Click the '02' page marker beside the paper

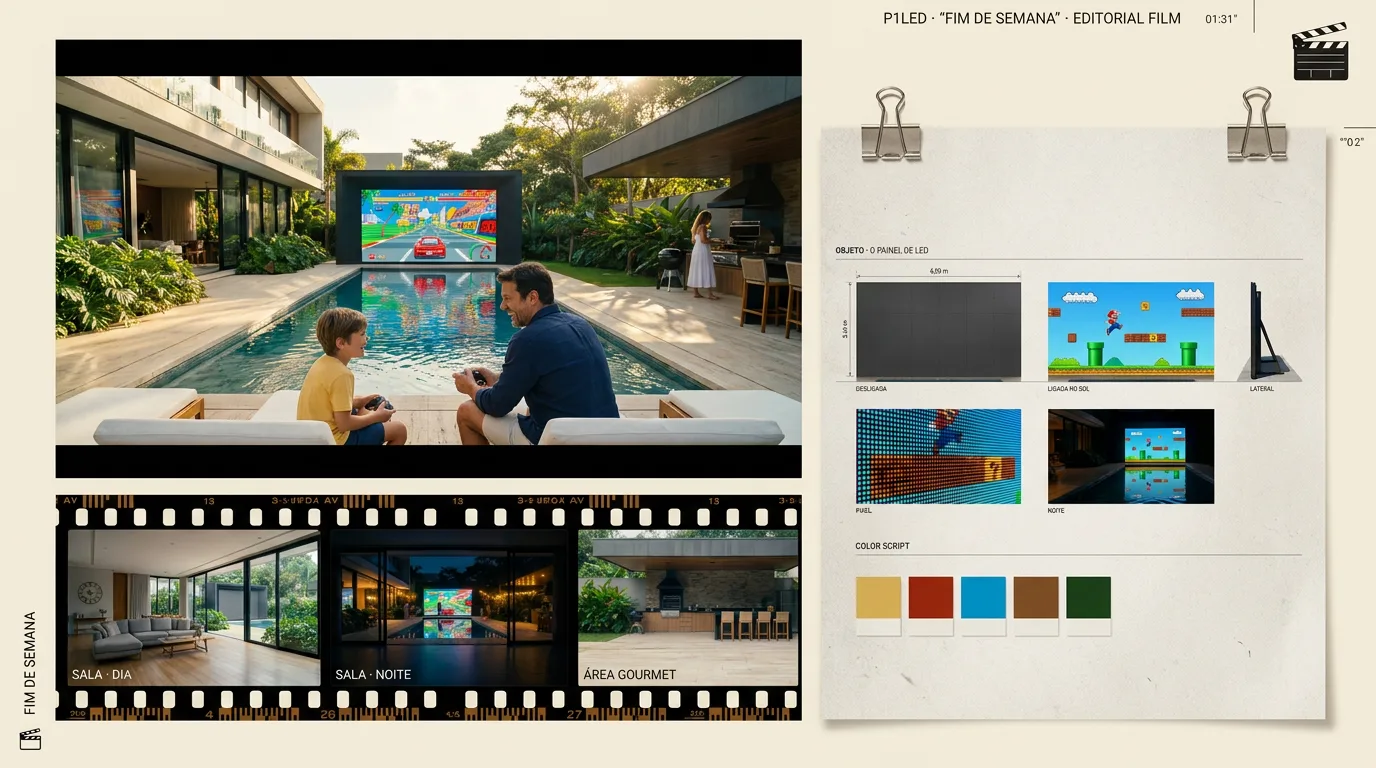1352,142
